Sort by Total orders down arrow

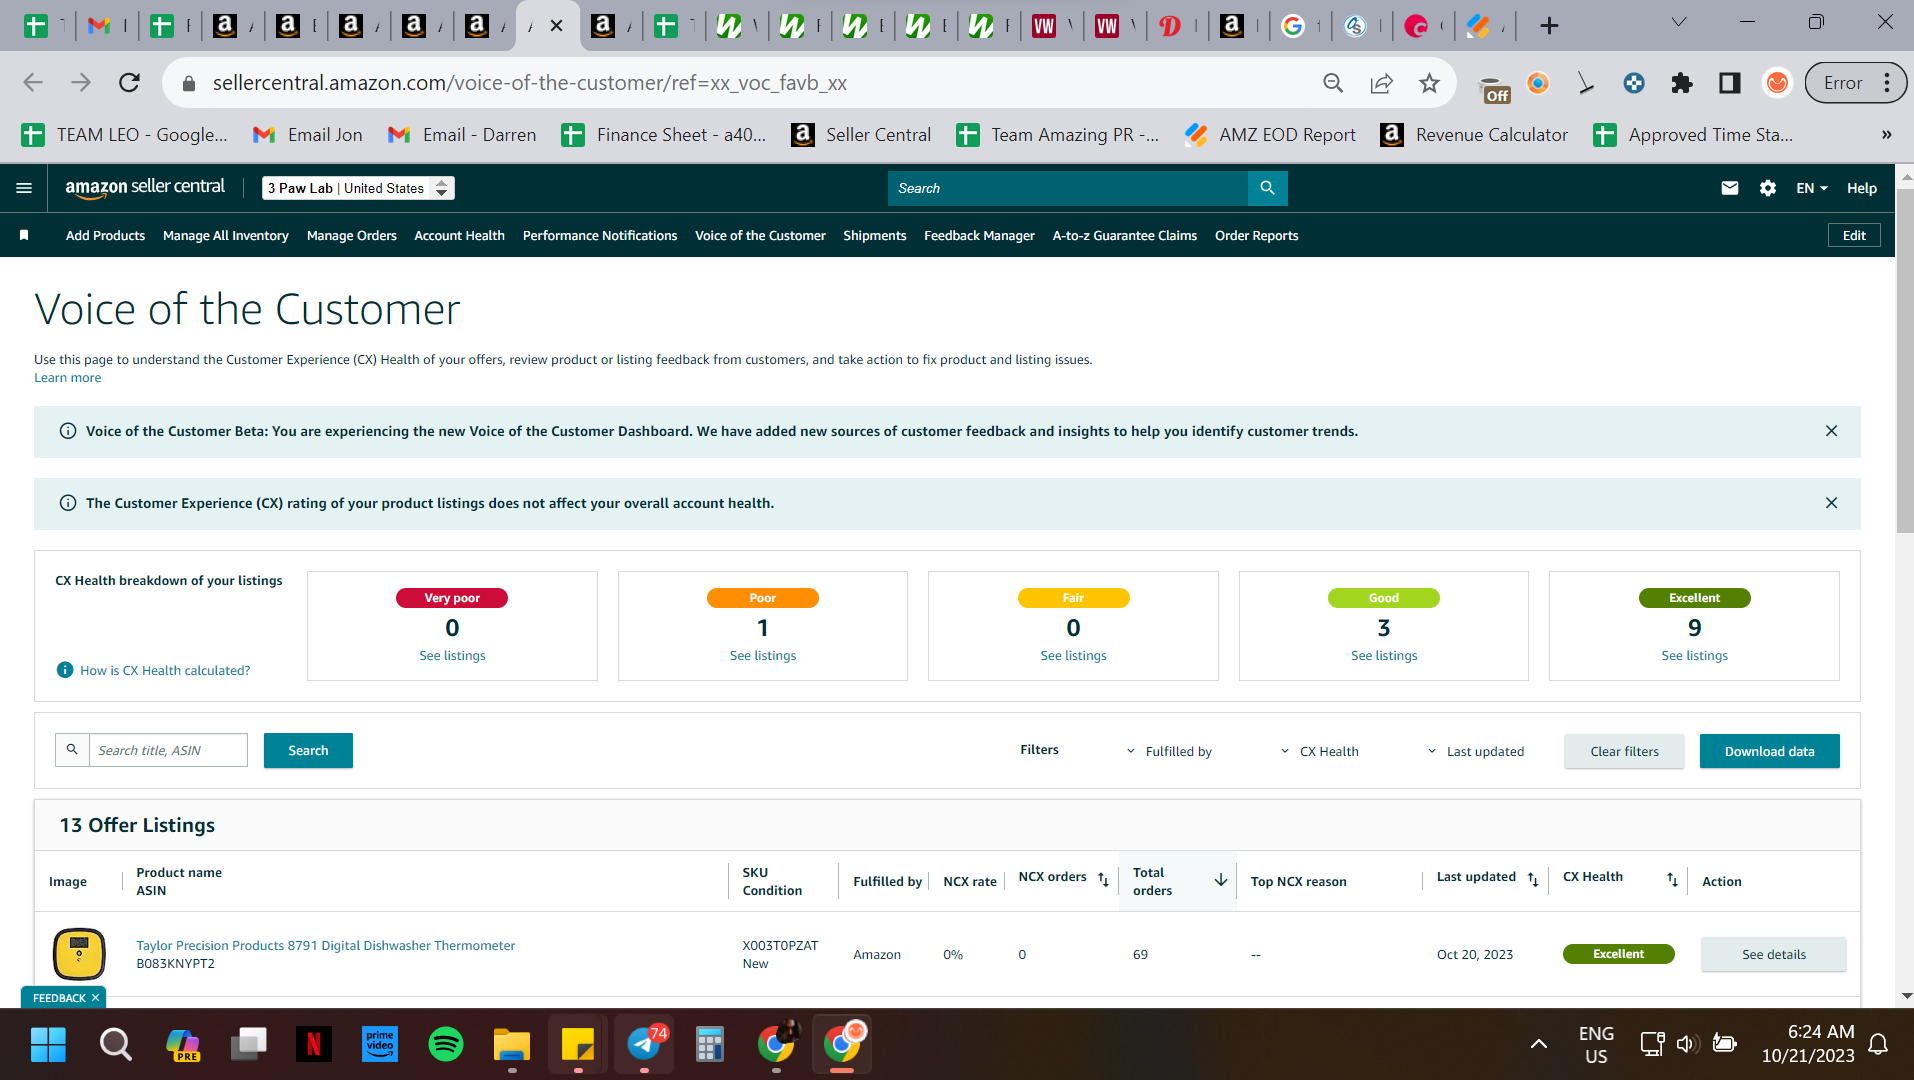pyautogui.click(x=1221, y=880)
